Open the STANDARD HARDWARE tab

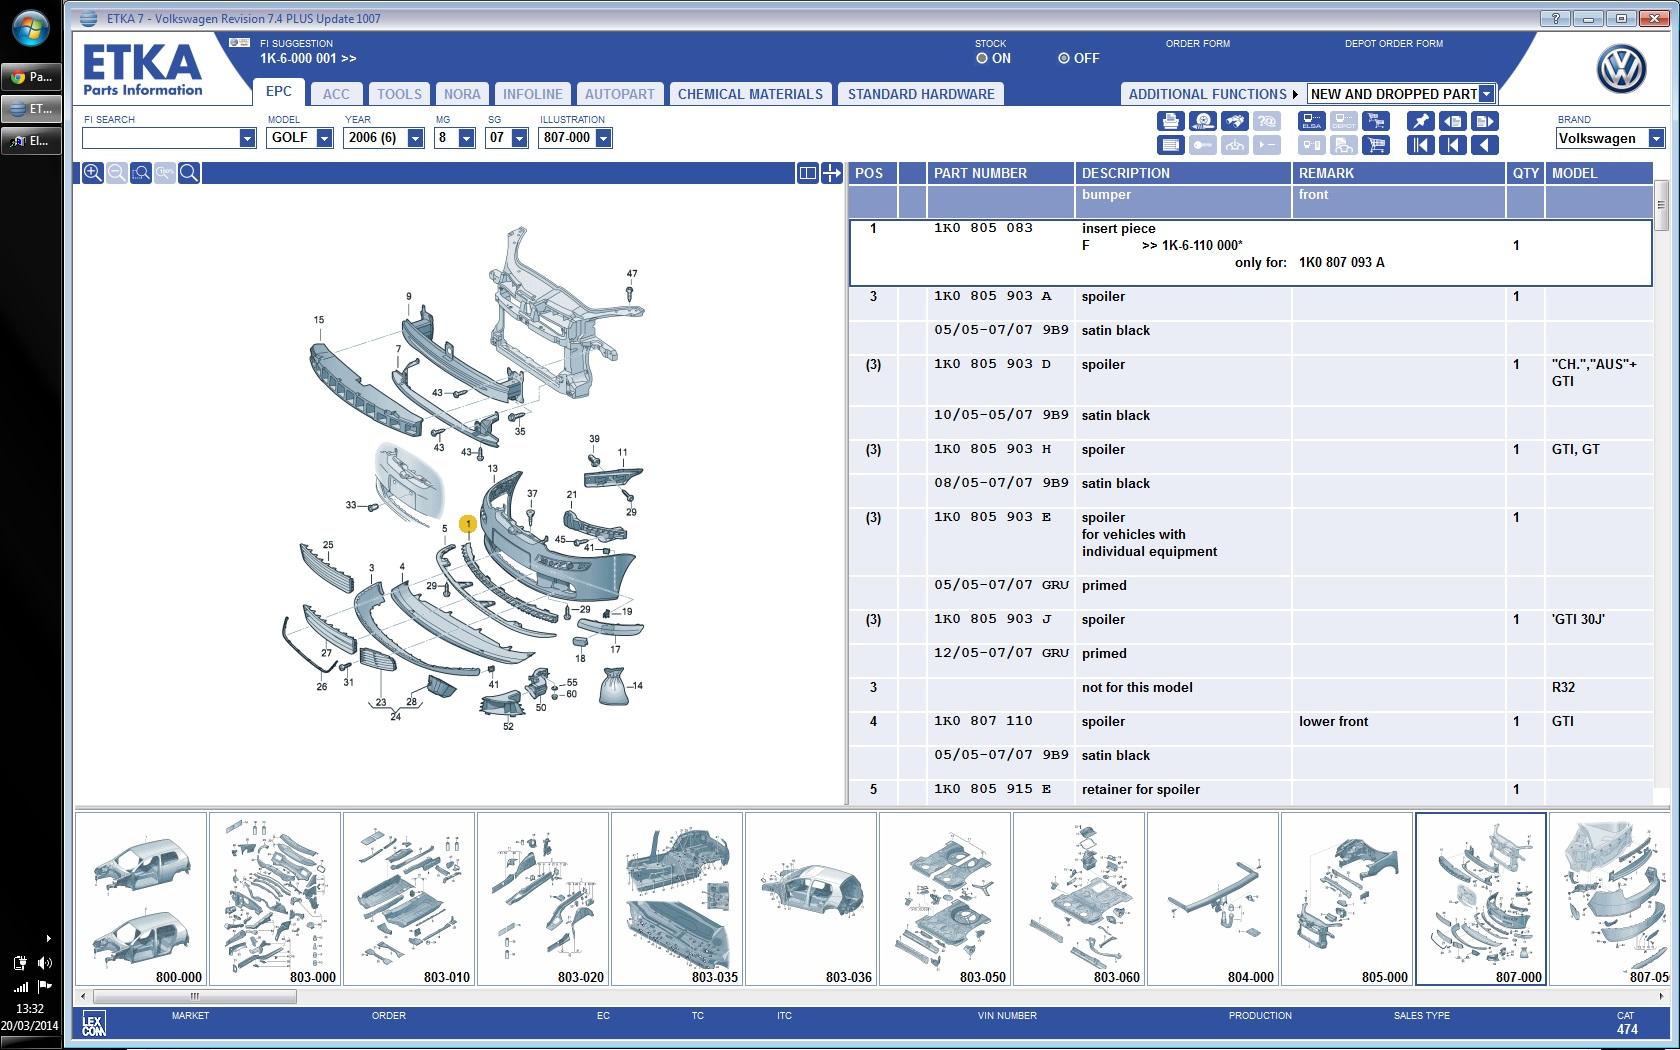coord(921,94)
